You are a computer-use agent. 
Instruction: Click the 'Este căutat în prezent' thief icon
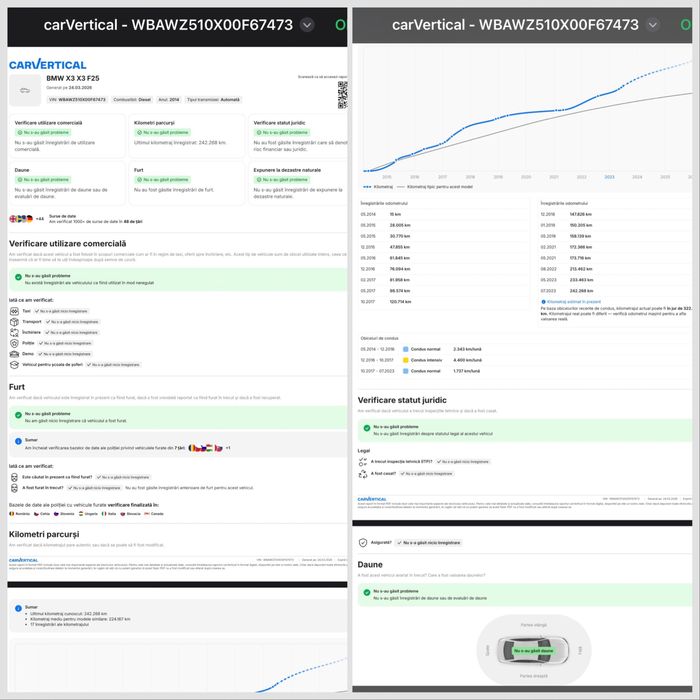pyautogui.click(x=14, y=477)
